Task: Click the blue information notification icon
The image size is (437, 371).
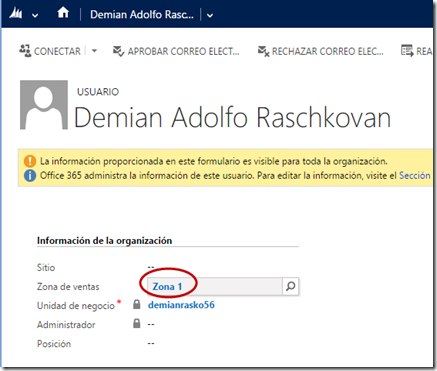Action: click(x=30, y=175)
